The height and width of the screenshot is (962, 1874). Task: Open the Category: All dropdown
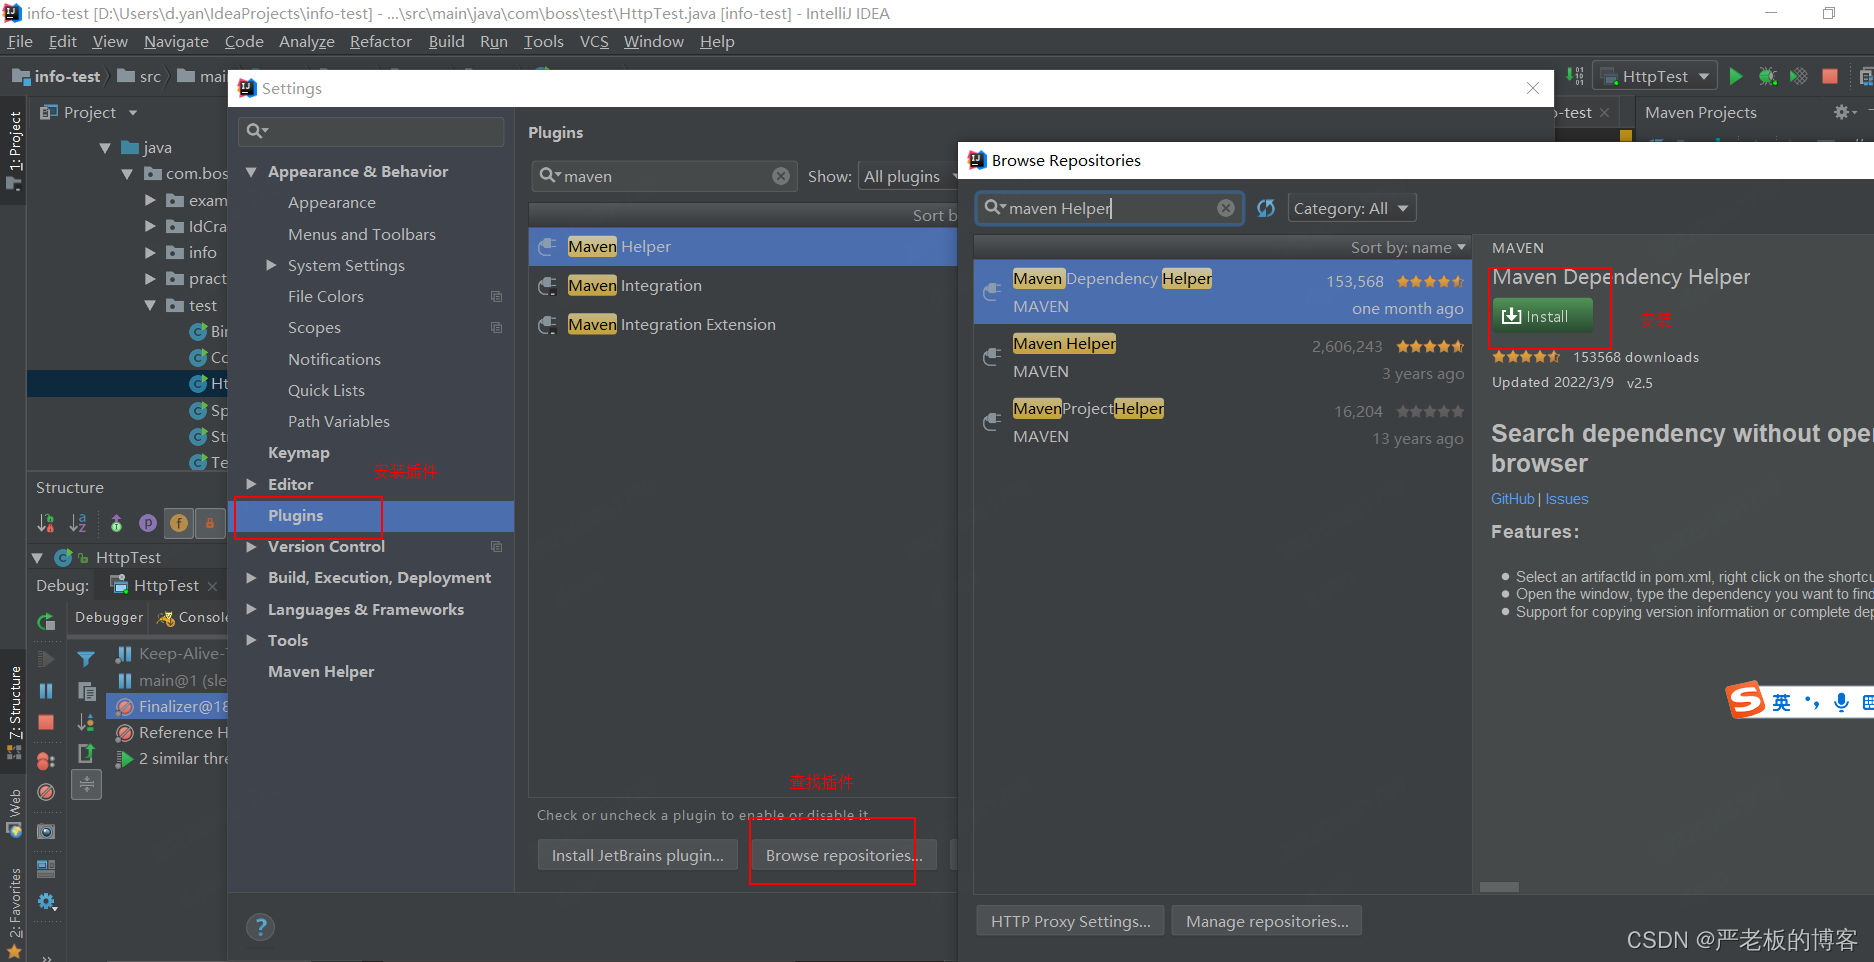click(1351, 208)
